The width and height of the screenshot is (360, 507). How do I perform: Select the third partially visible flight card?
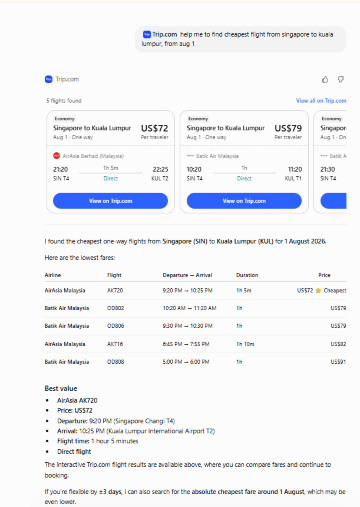pyautogui.click(x=330, y=162)
